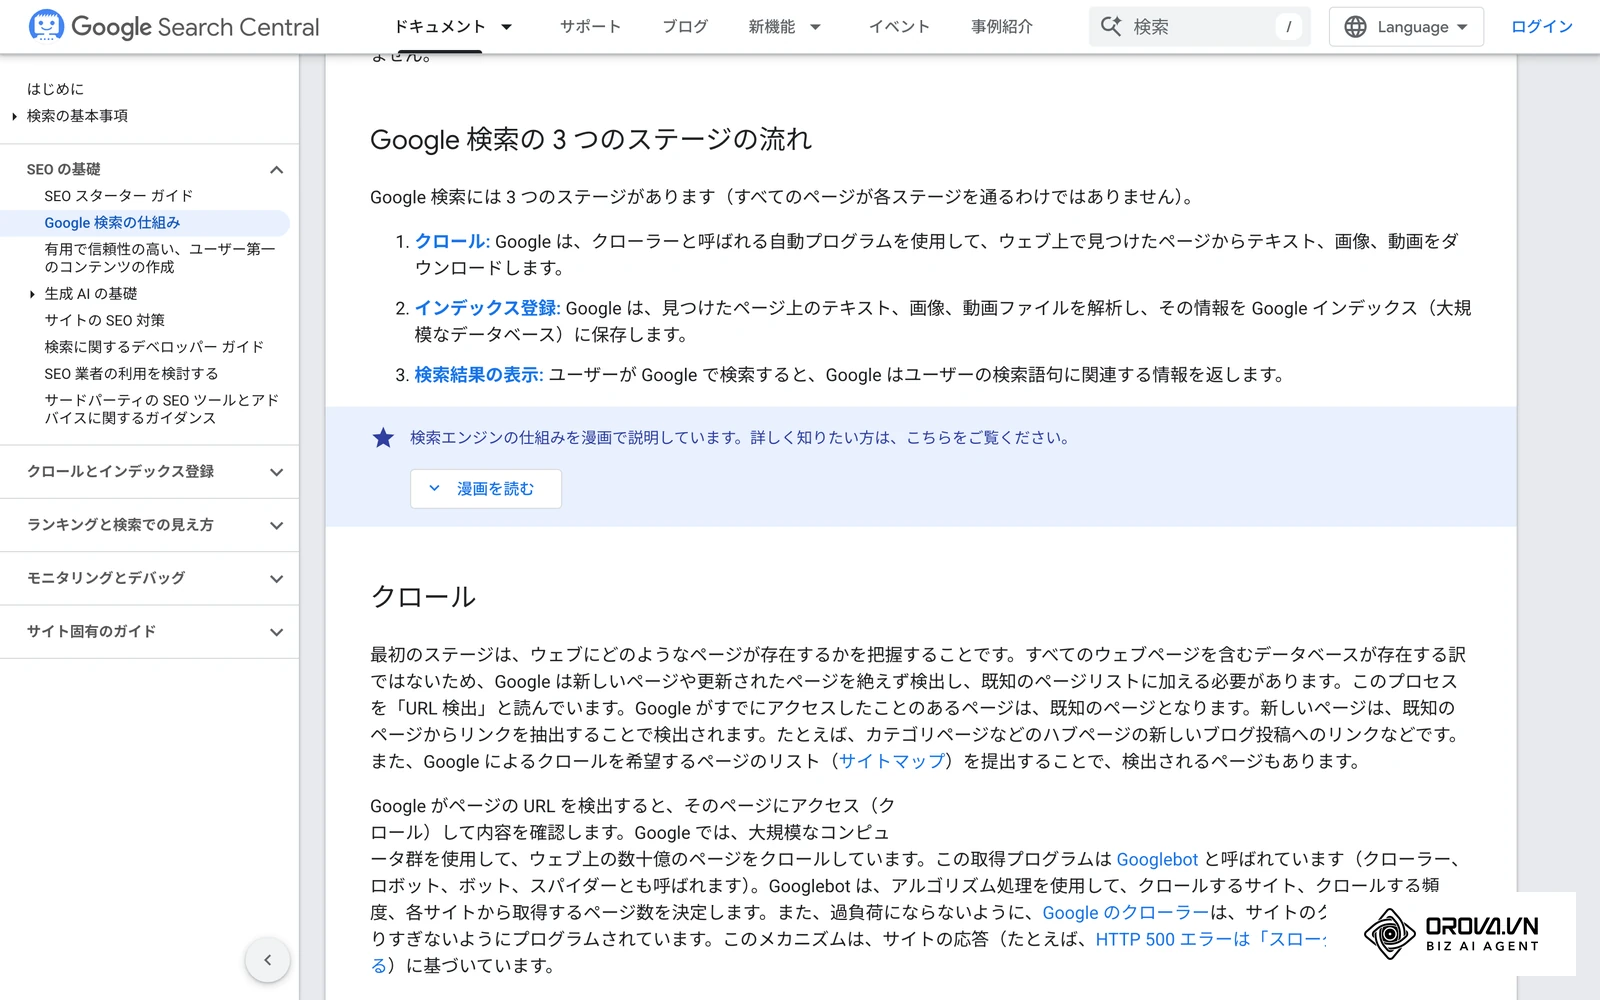Image resolution: width=1600 pixels, height=1000 pixels.
Task: Expand クロールとインデックス登録 section
Action: (277, 472)
